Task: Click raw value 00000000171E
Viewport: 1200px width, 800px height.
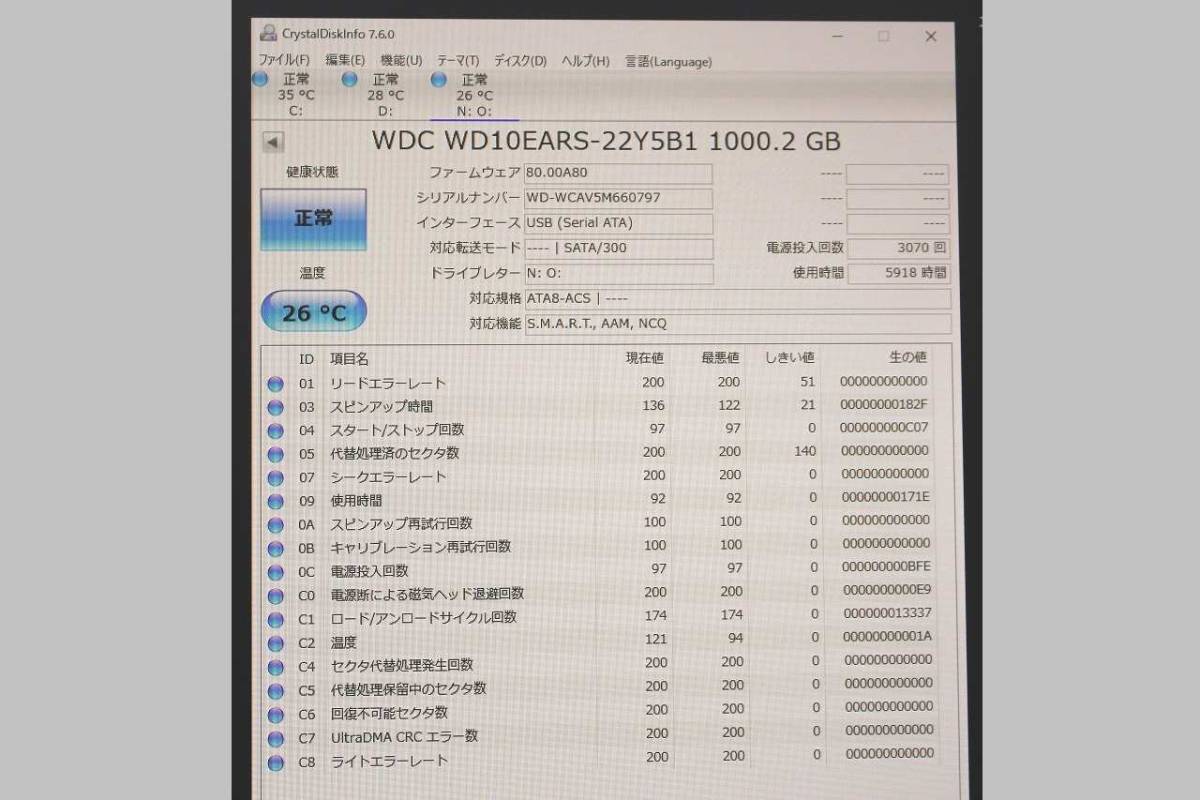Action: (884, 497)
